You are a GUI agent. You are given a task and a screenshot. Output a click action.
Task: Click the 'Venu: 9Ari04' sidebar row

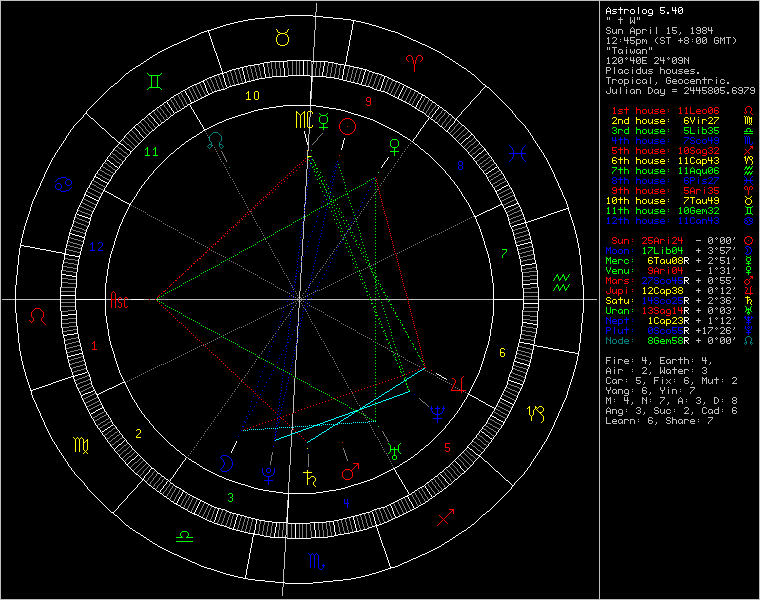tap(679, 271)
